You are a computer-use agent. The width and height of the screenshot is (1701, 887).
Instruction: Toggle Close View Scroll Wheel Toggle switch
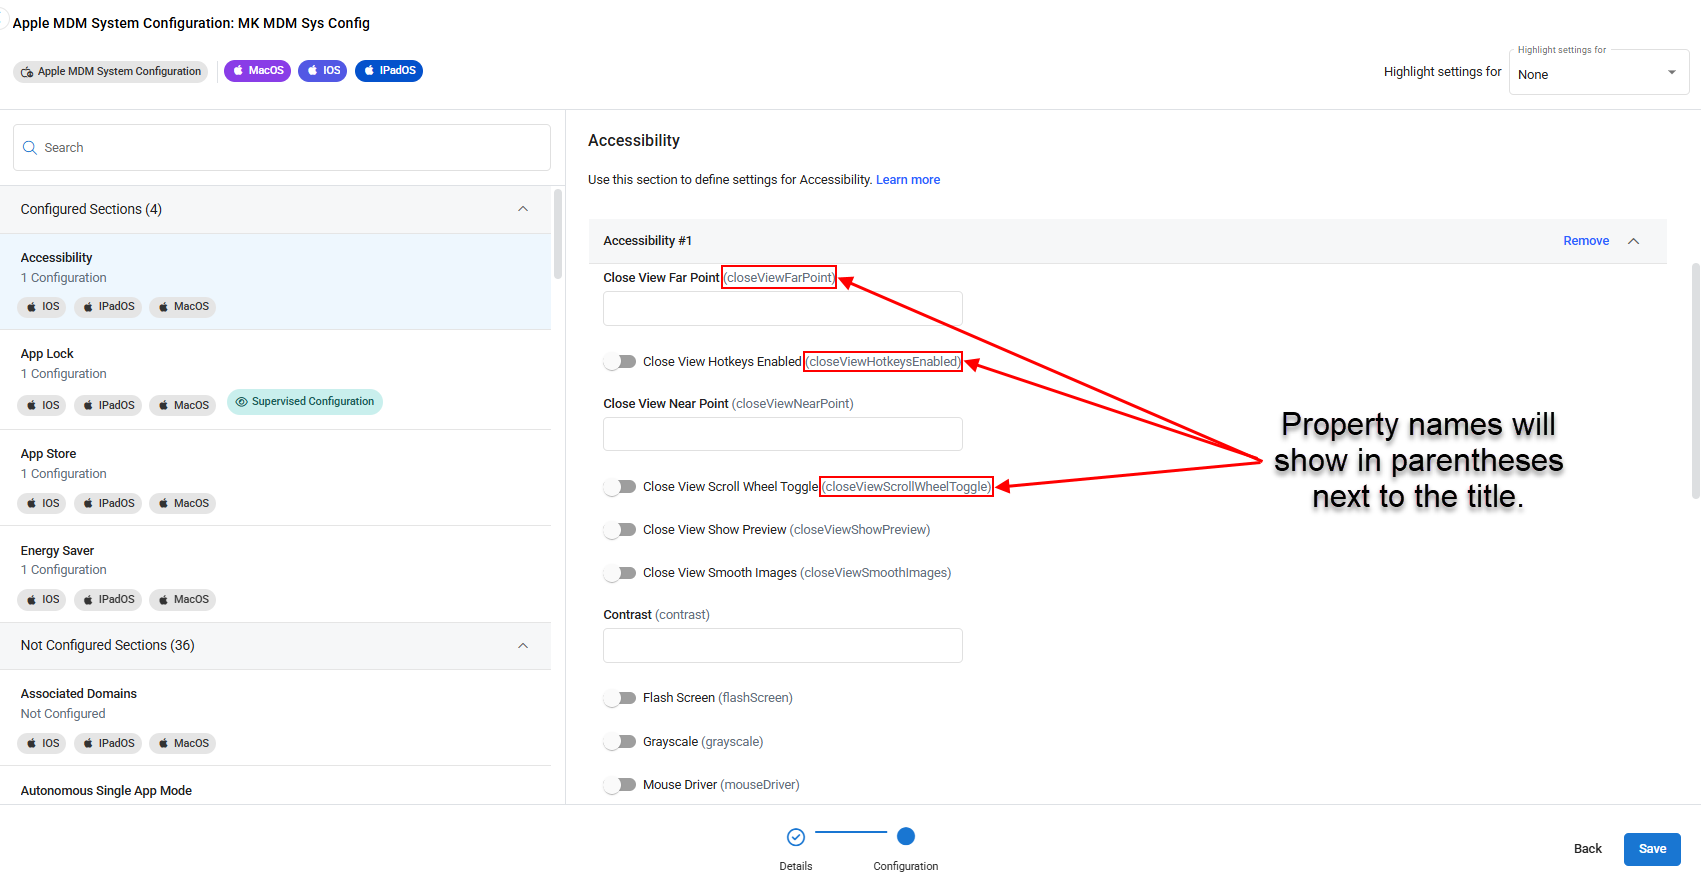tap(620, 487)
